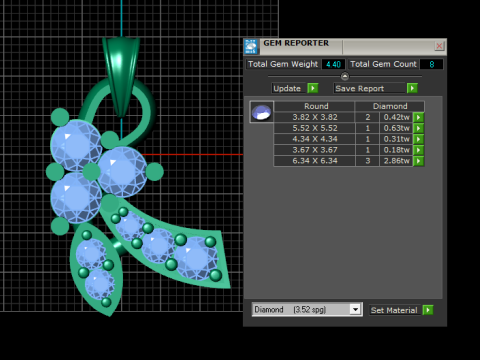
Task: Click the 2.86tw weight cell
Action: (396, 161)
